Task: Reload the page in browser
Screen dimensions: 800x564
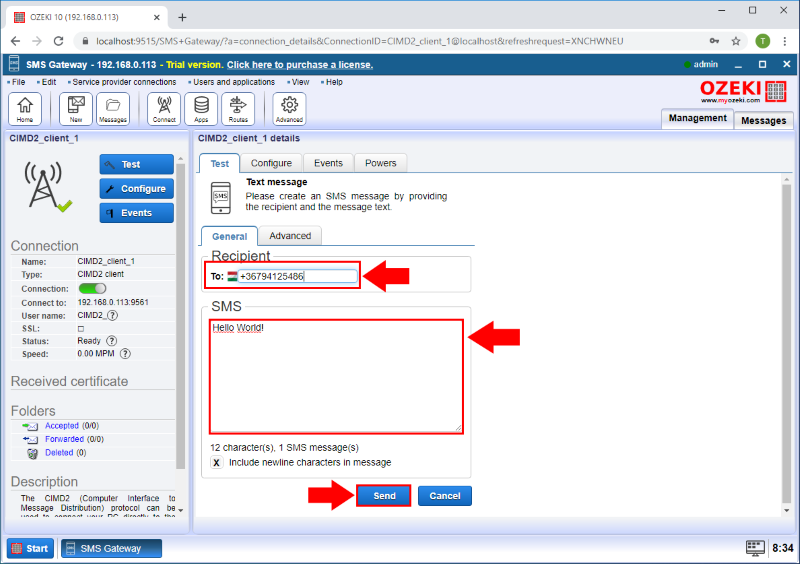Action: tap(59, 41)
